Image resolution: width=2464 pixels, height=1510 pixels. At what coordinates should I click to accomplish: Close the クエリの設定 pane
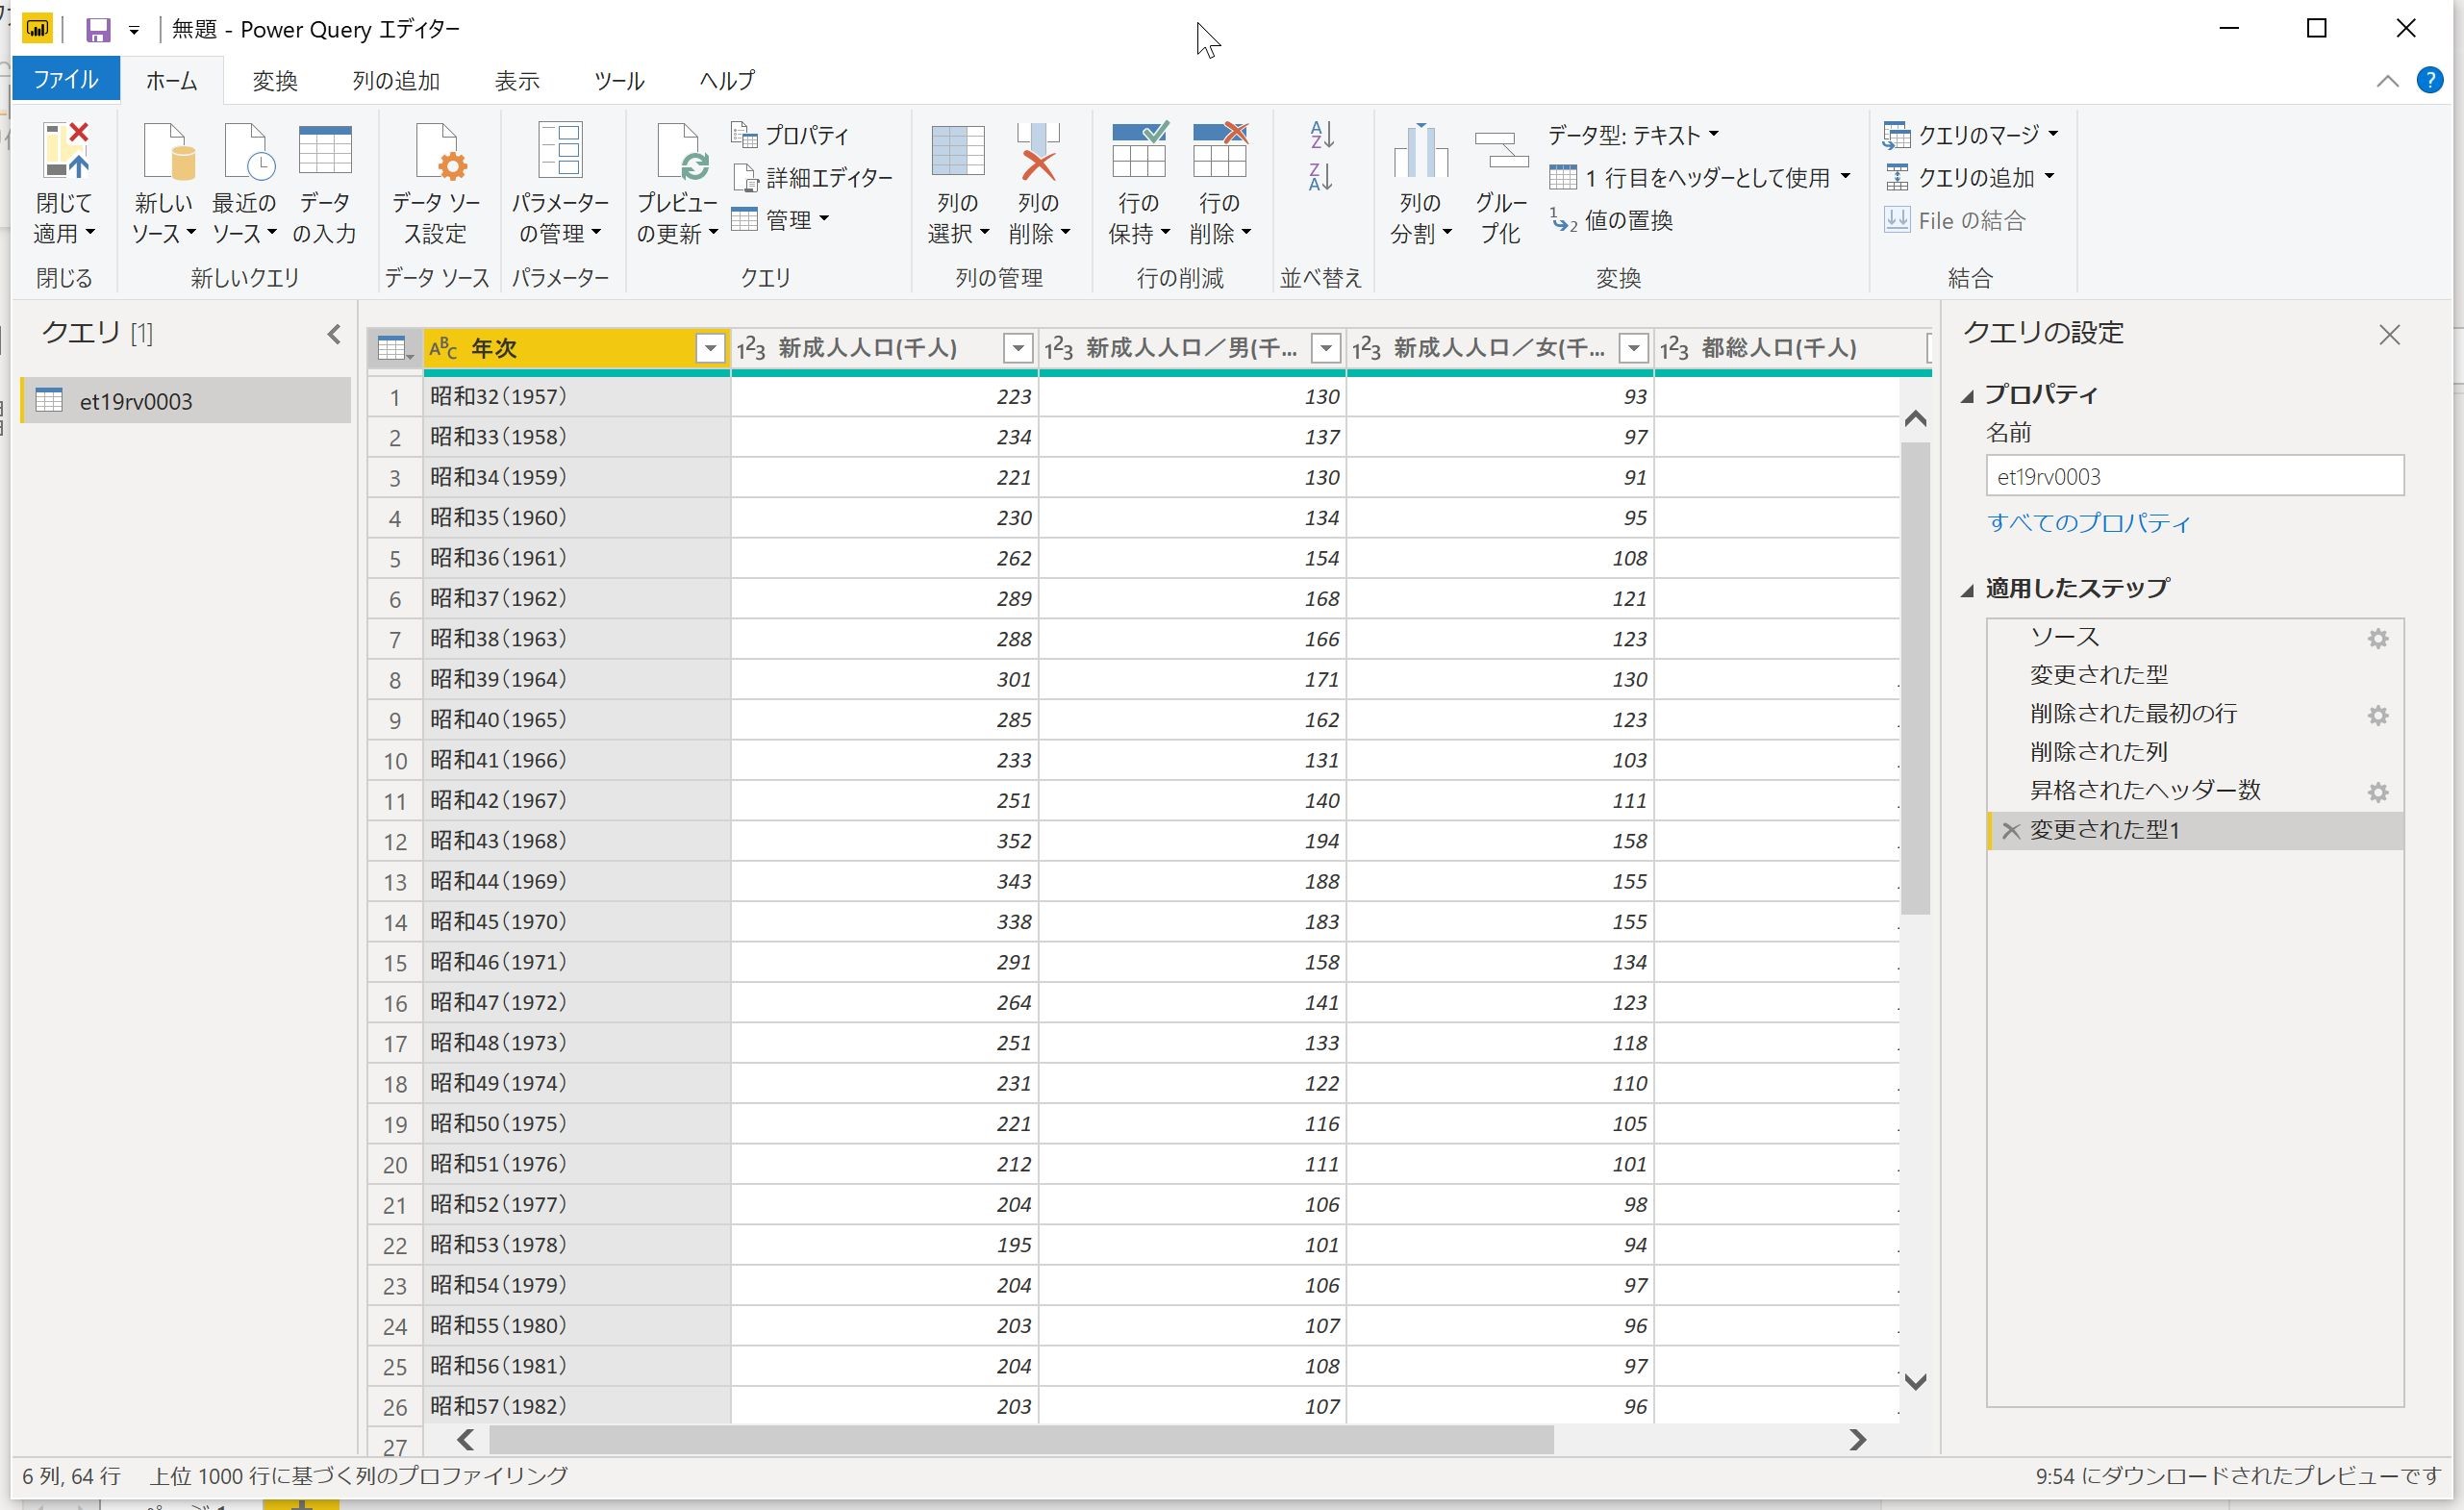(x=2389, y=335)
